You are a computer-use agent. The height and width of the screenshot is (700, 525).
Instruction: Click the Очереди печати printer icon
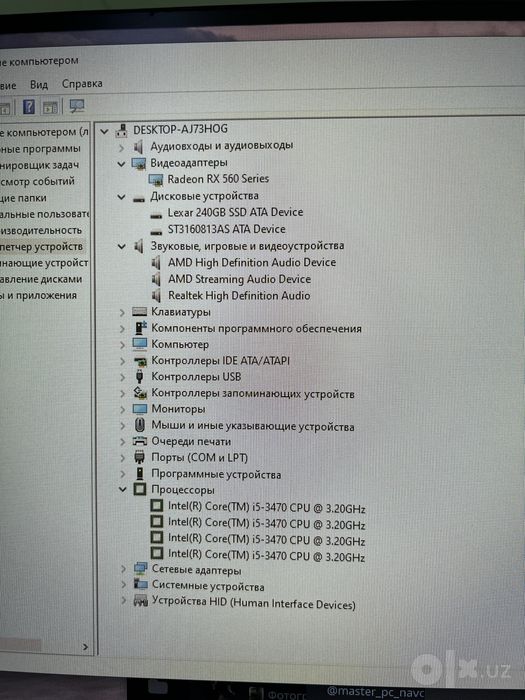point(140,442)
